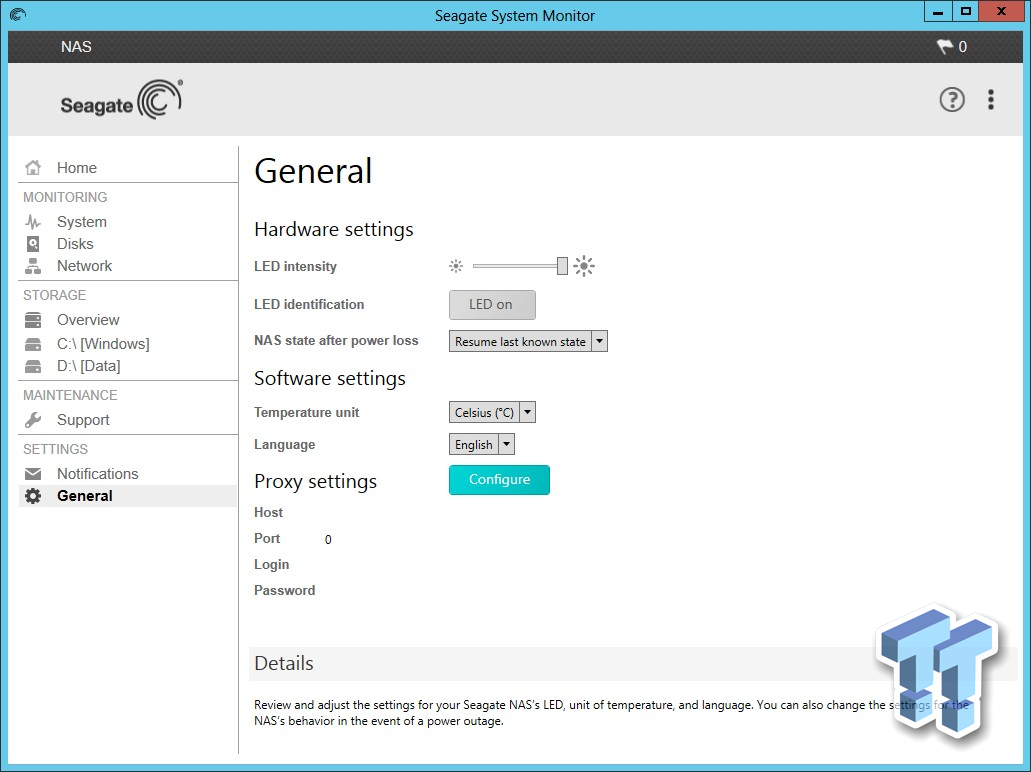Open the help question mark icon

pos(951,99)
